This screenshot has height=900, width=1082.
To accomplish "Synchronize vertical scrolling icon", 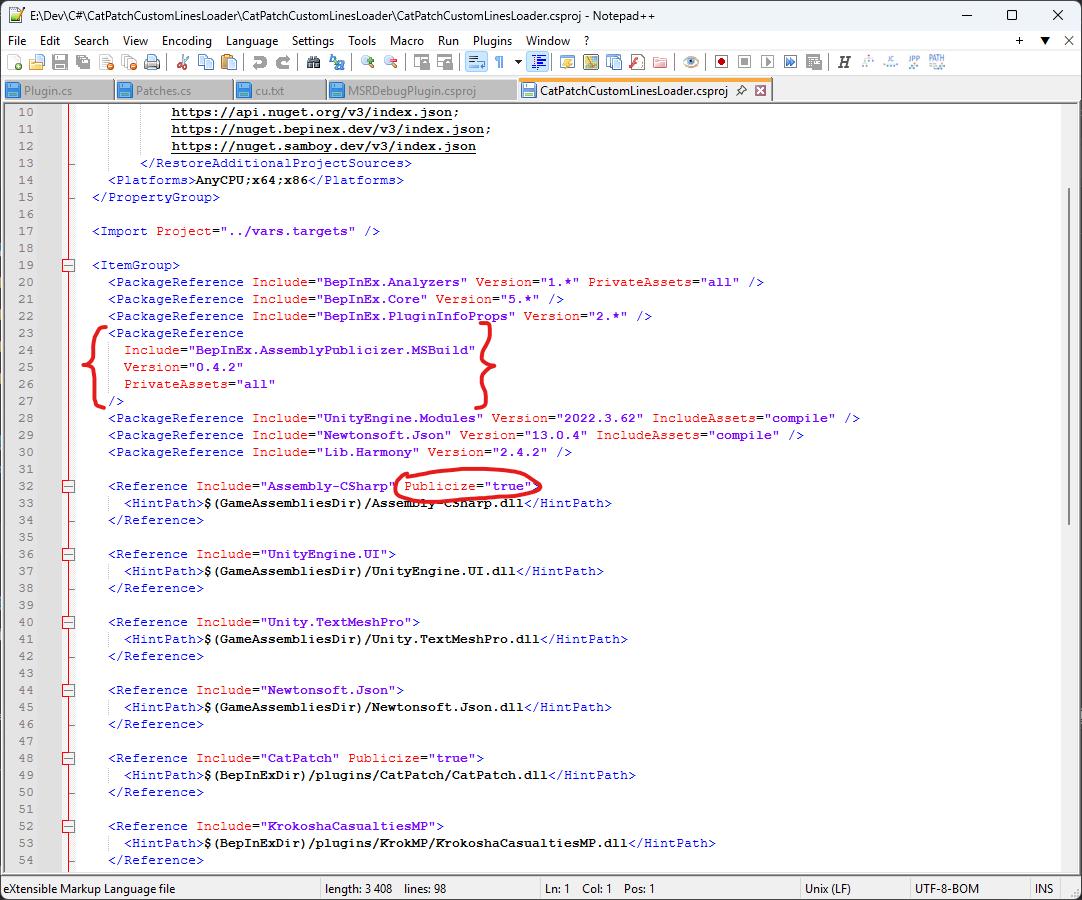I will click(422, 62).
